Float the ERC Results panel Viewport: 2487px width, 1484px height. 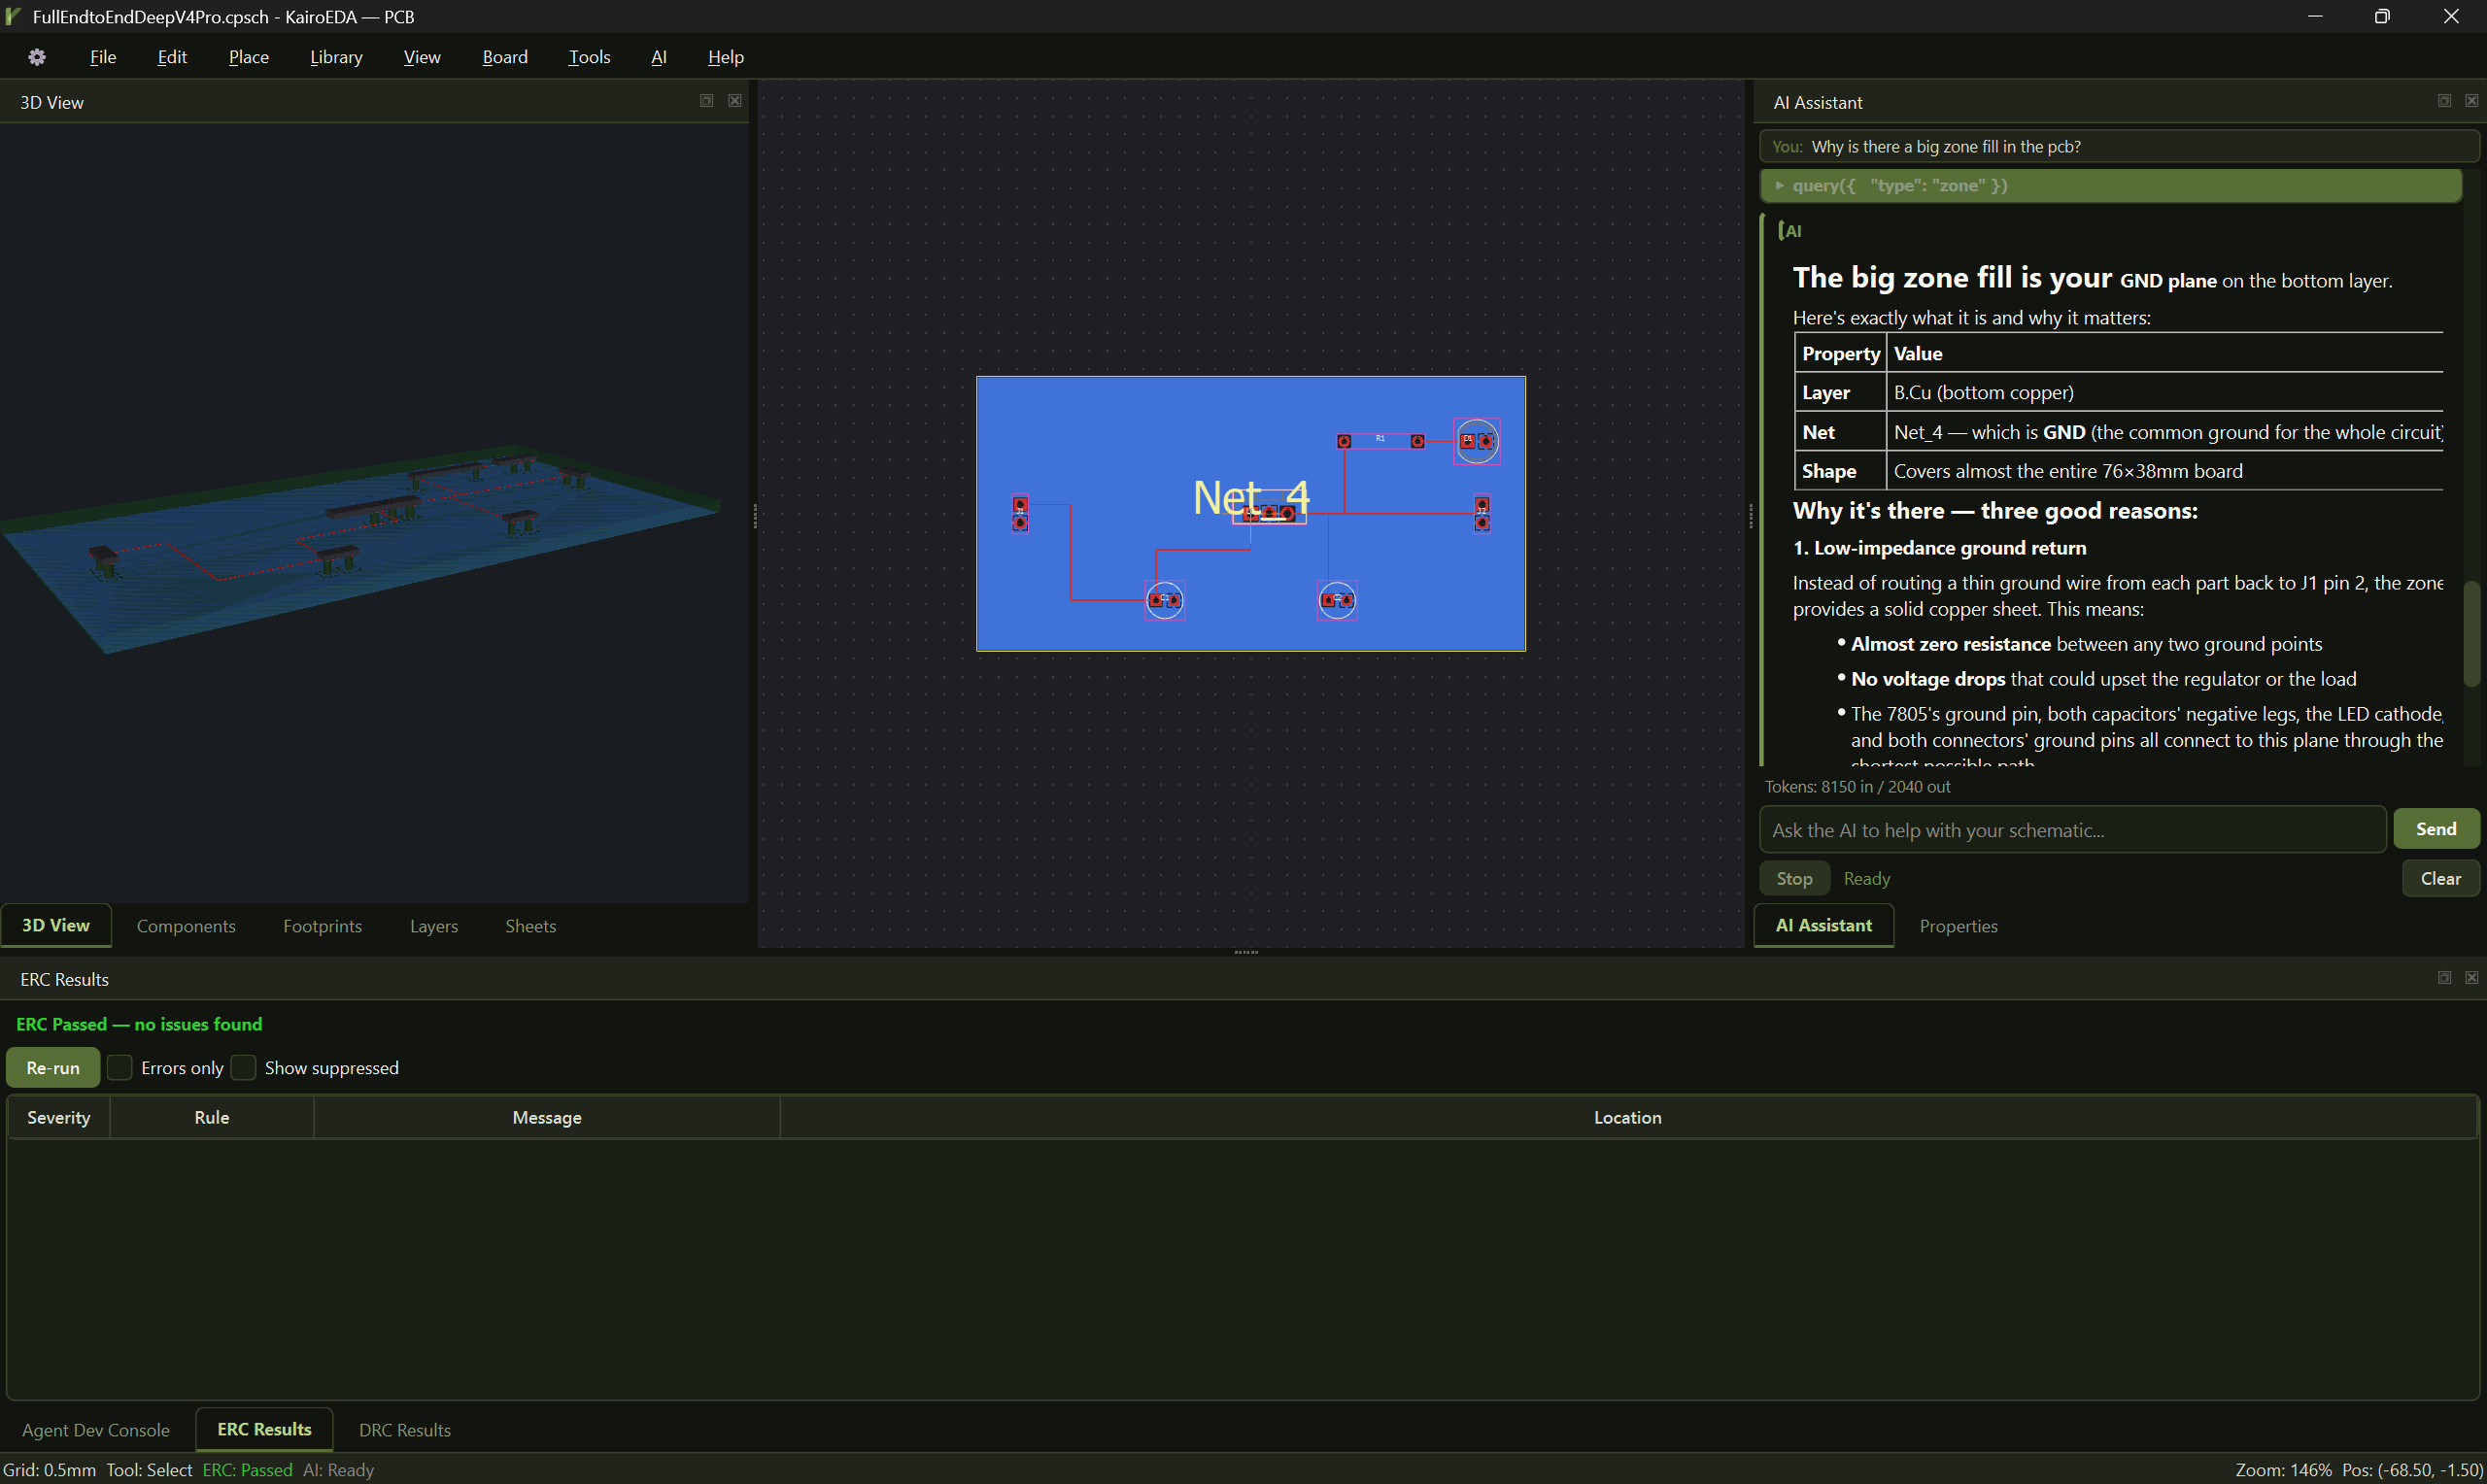pyautogui.click(x=2444, y=978)
